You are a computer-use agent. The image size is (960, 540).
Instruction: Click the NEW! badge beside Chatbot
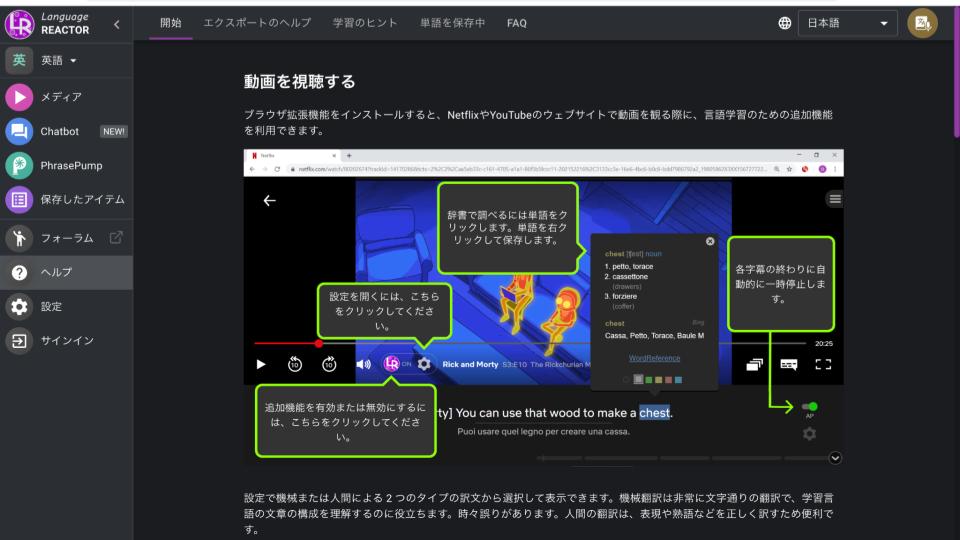(x=114, y=131)
